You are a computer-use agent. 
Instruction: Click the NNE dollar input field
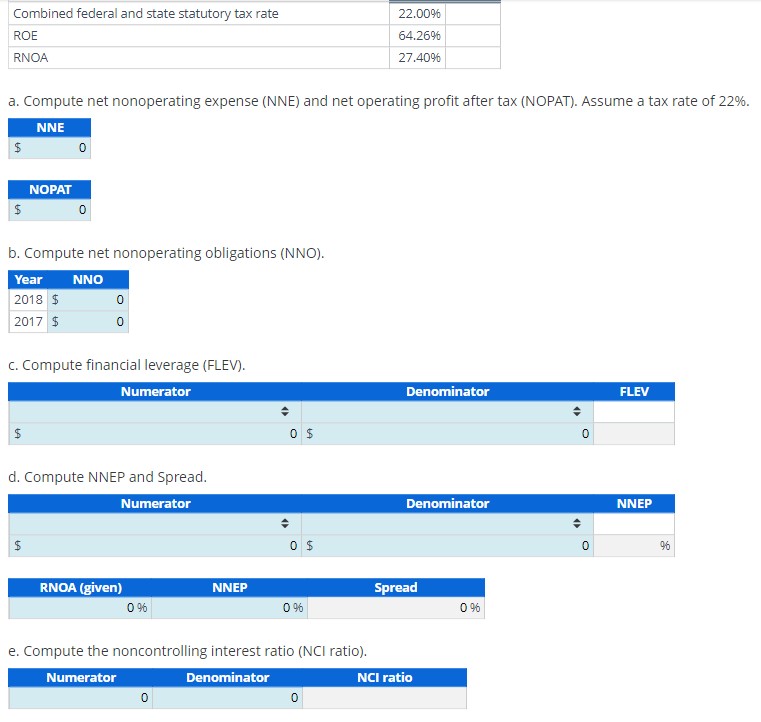[x=50, y=148]
